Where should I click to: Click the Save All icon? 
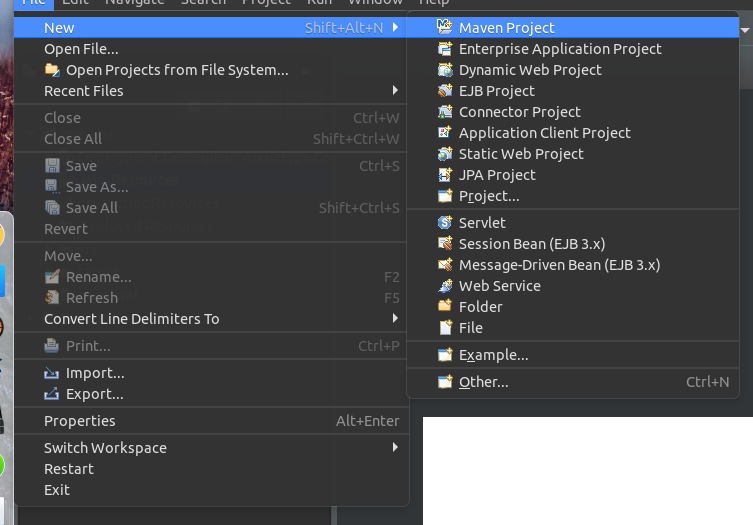52,208
